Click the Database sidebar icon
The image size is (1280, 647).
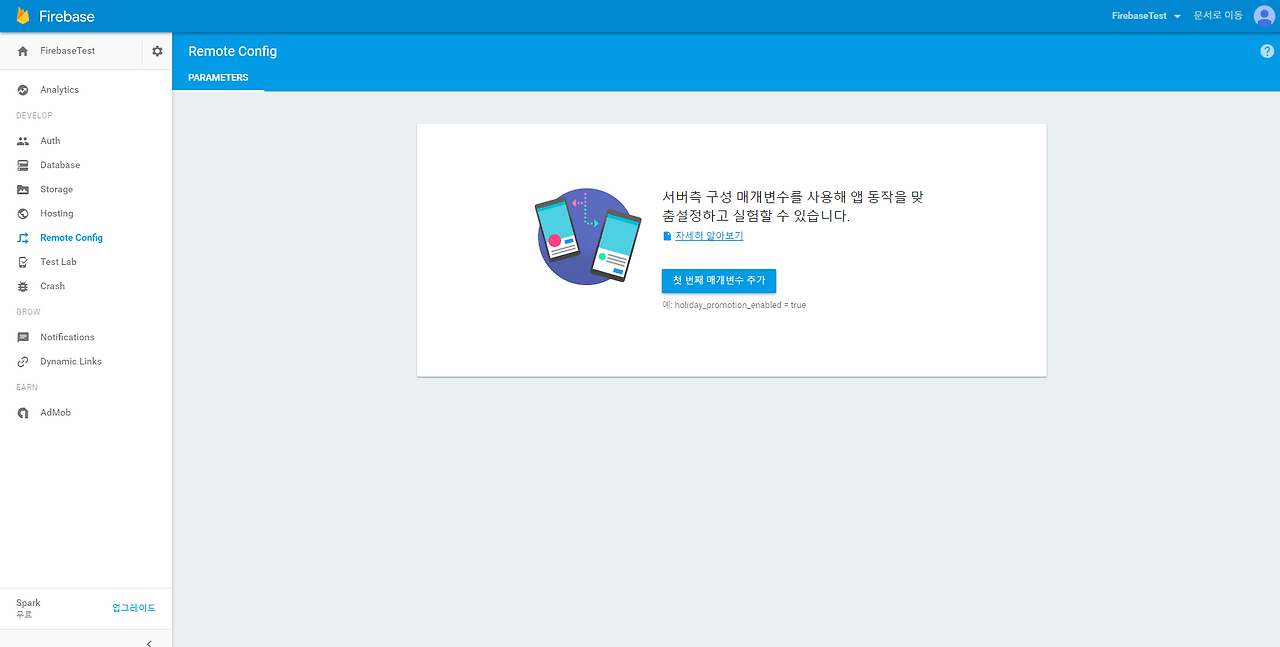[x=23, y=165]
